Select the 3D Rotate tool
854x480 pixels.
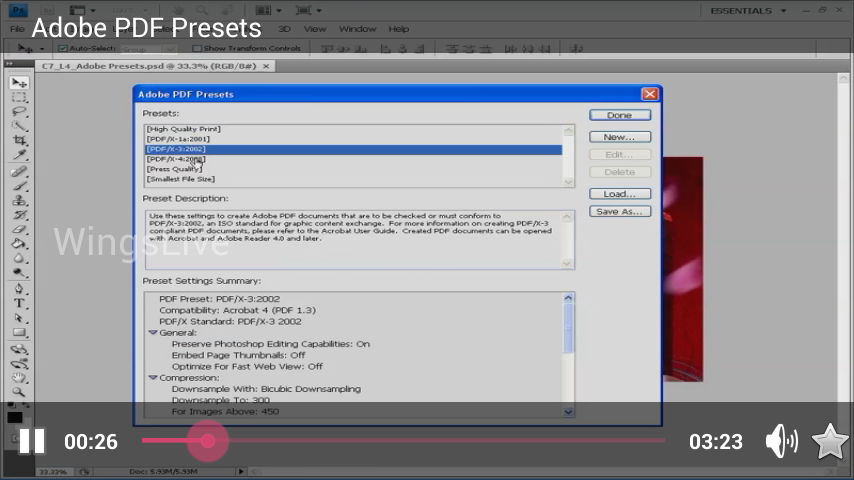[x=19, y=349]
